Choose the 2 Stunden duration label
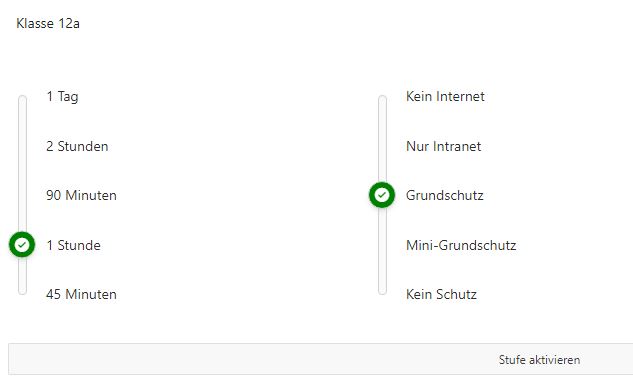This screenshot has width=633, height=385. (x=77, y=146)
